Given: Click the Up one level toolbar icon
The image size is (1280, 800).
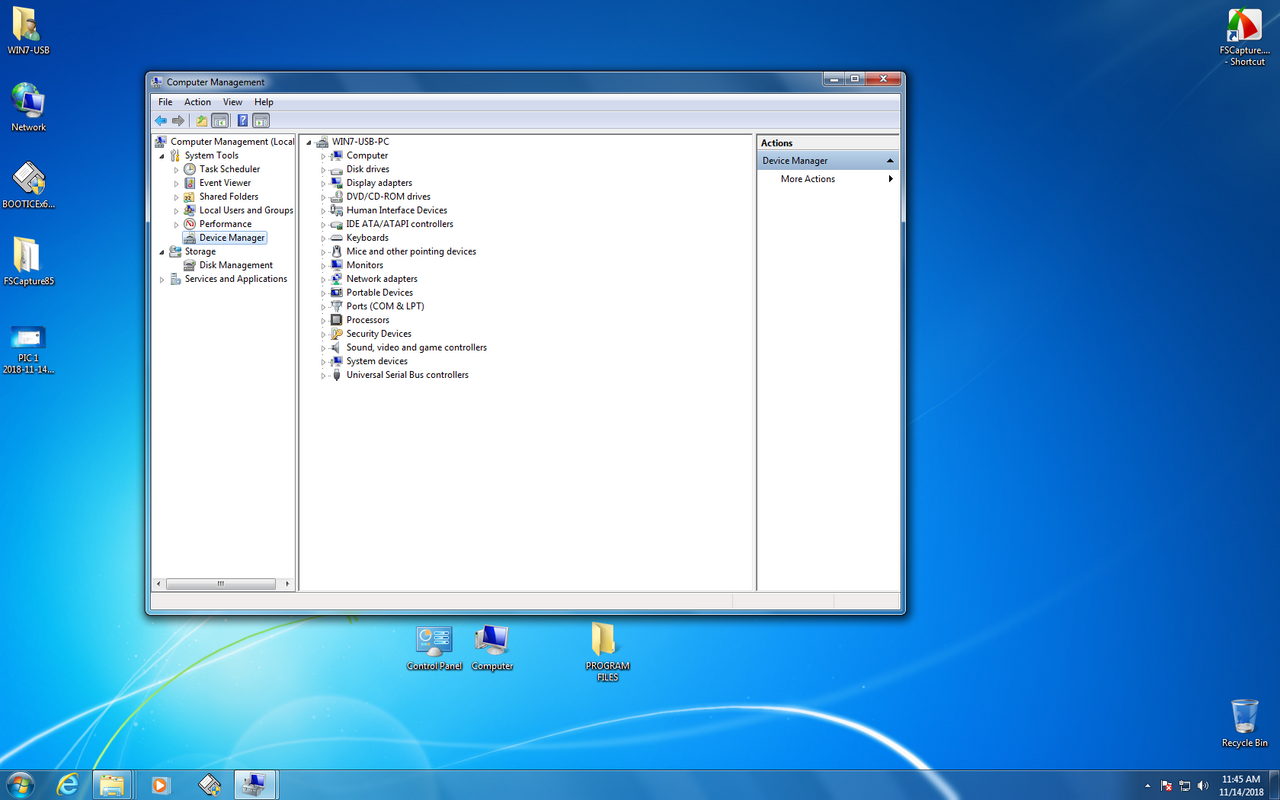Looking at the screenshot, I should tap(201, 121).
